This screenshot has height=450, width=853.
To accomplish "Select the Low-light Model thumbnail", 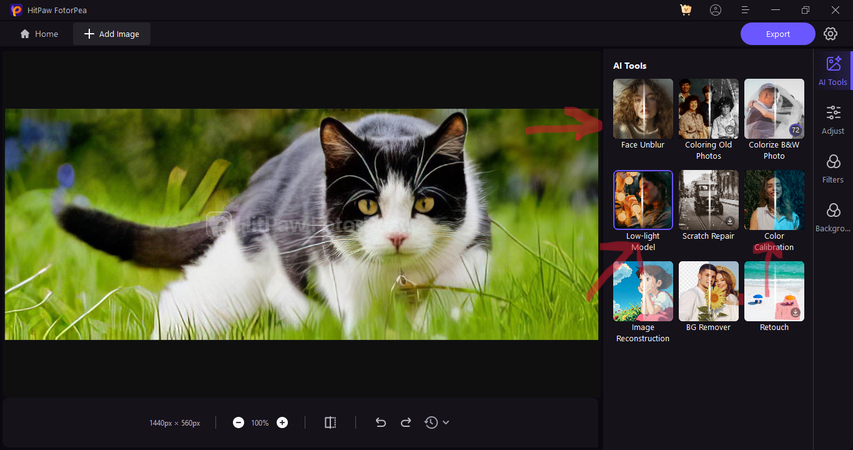I will 643,200.
